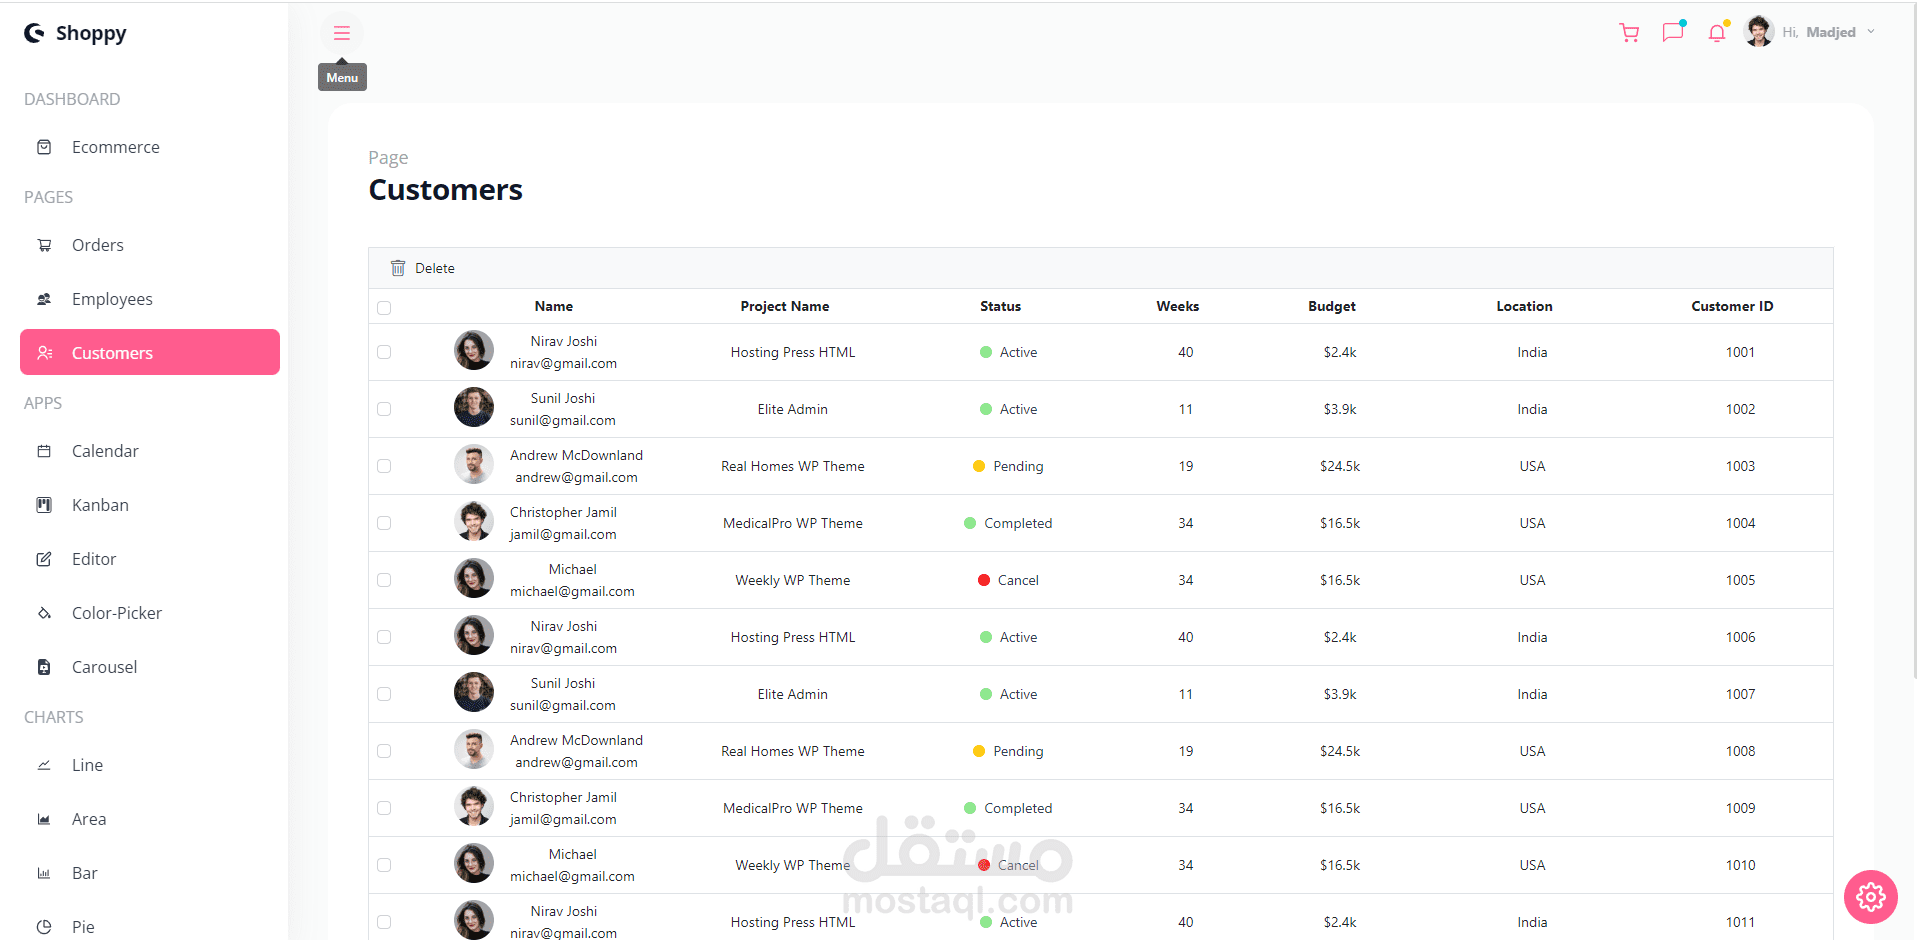Click the Ecommerce bag icon
Screen dimensions: 1917x940
tap(44, 147)
